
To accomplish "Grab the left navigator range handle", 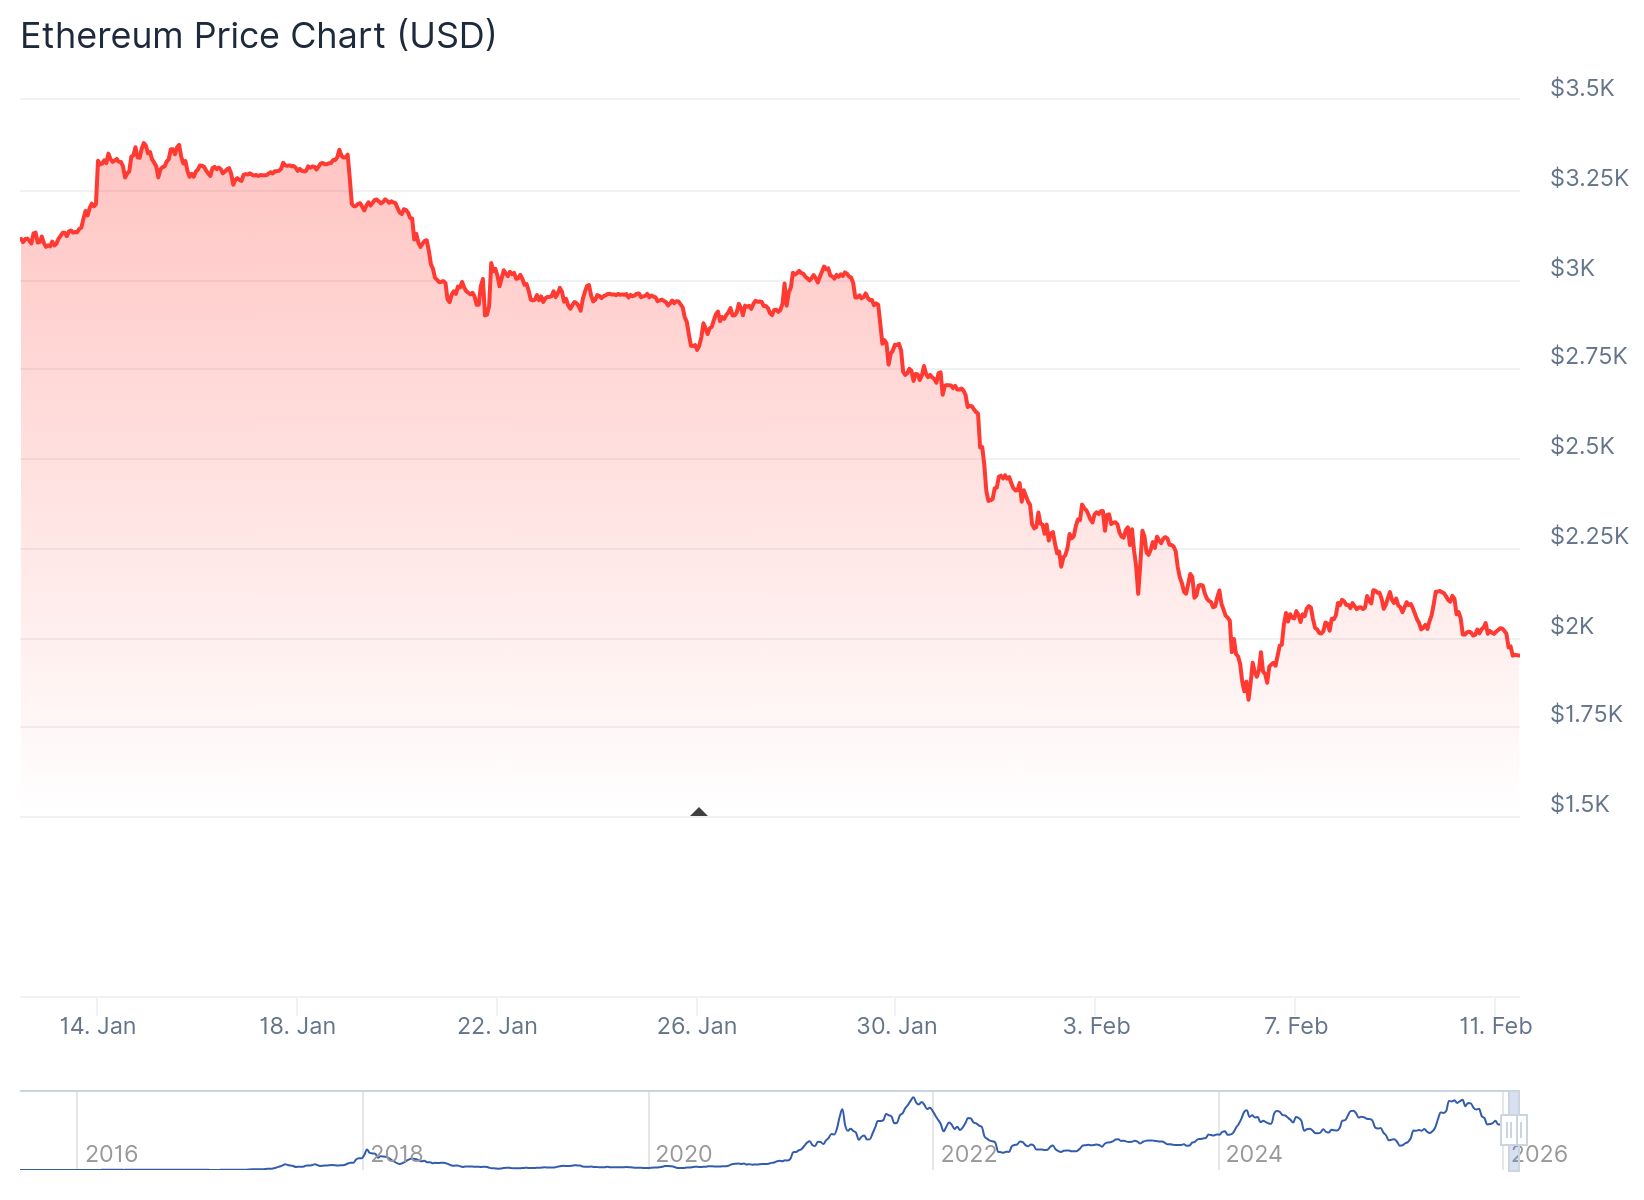I will [1509, 1131].
